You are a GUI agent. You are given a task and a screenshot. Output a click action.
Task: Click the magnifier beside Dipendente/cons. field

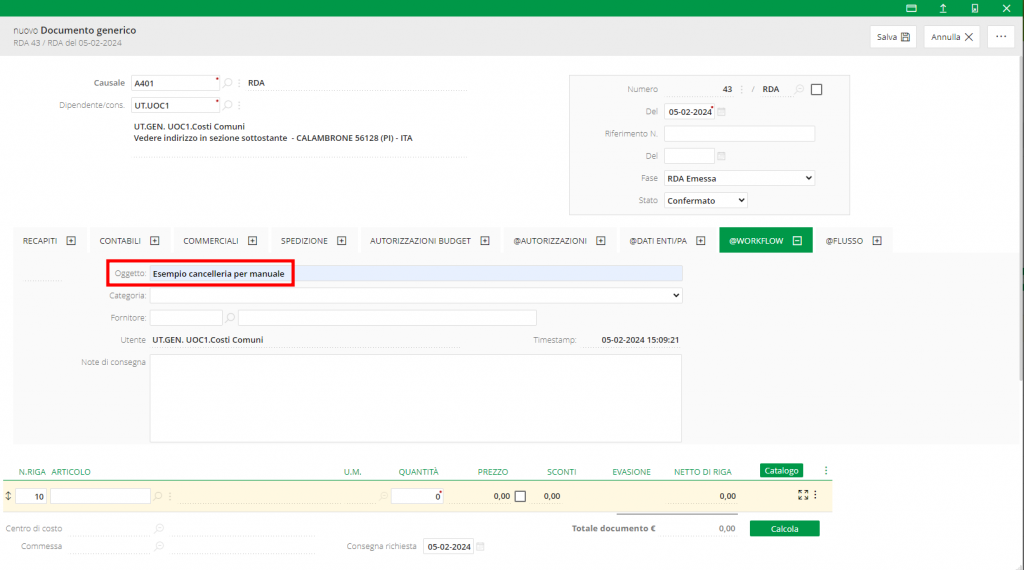point(228,105)
